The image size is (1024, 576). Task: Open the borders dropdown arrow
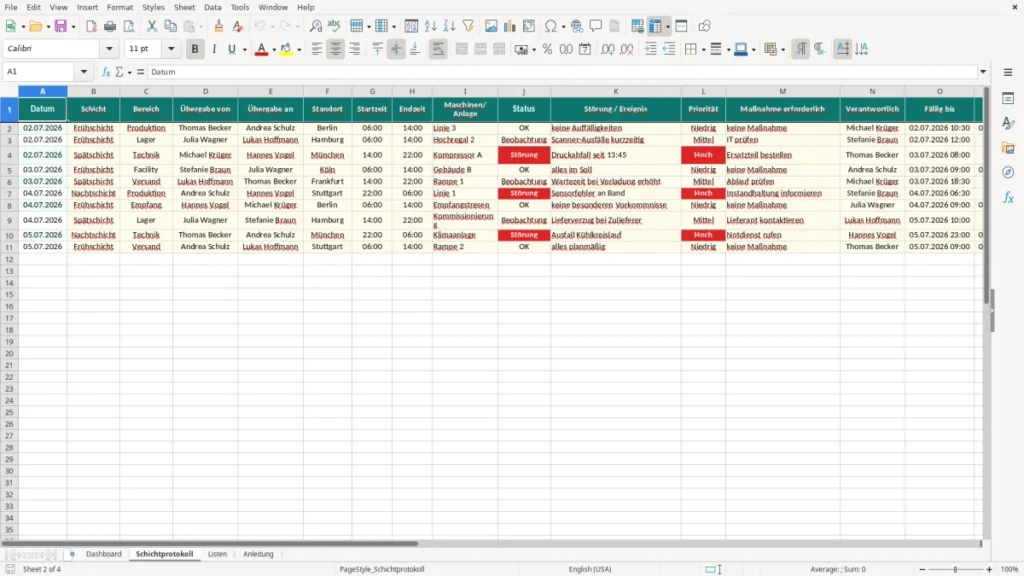(x=703, y=50)
